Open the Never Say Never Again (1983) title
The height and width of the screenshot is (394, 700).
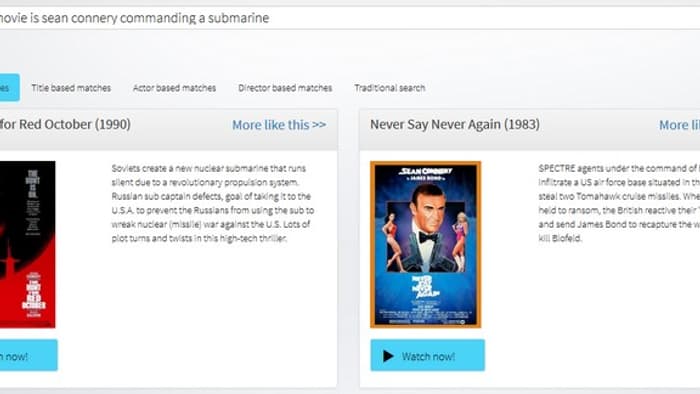454,124
